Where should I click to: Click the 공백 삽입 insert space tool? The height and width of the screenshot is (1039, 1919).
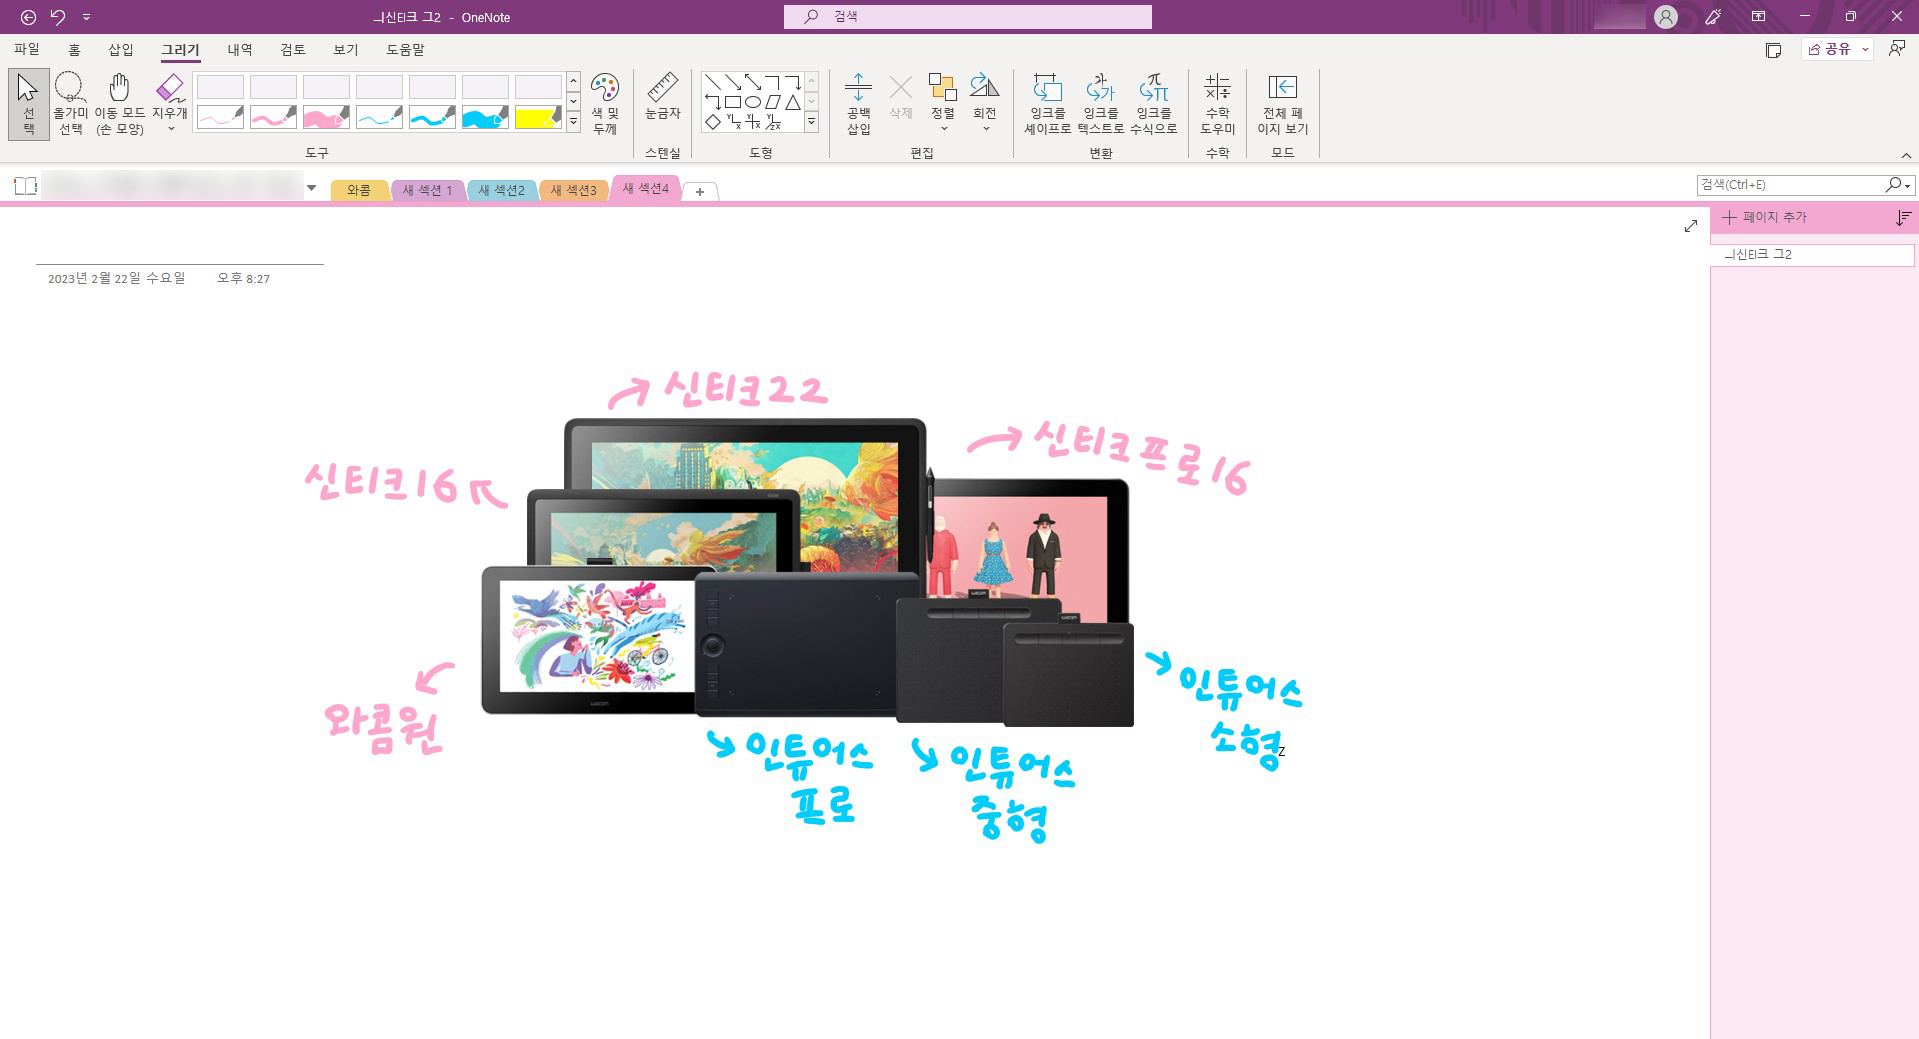coord(858,104)
